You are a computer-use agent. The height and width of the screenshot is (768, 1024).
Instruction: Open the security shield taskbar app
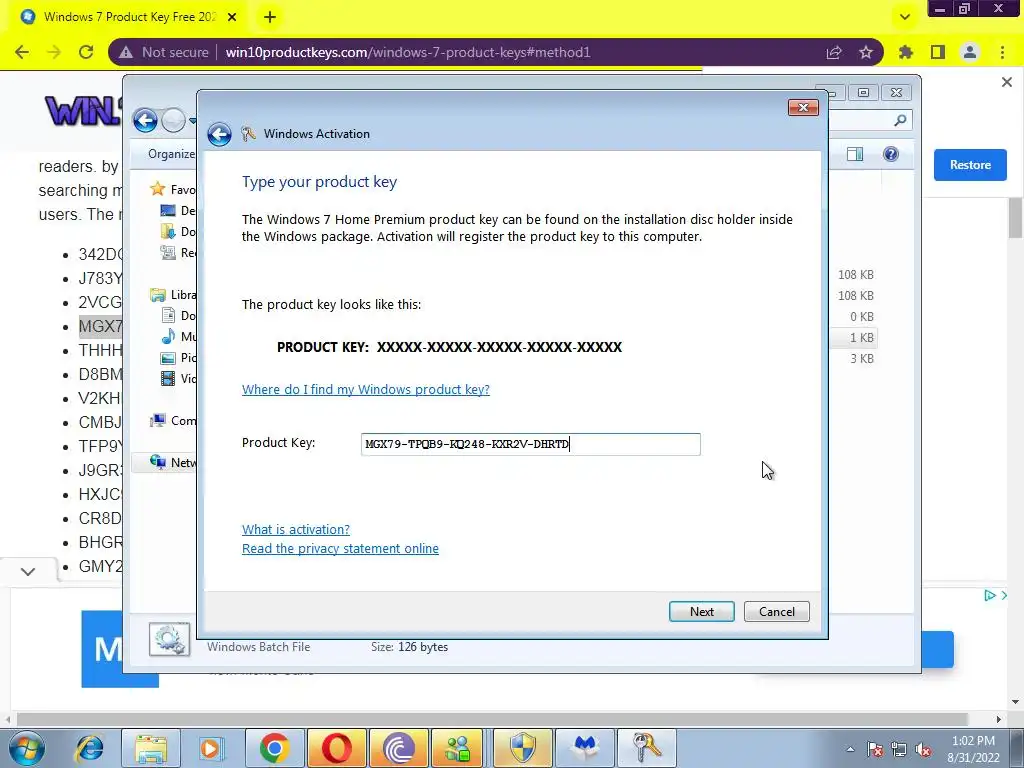[522, 748]
